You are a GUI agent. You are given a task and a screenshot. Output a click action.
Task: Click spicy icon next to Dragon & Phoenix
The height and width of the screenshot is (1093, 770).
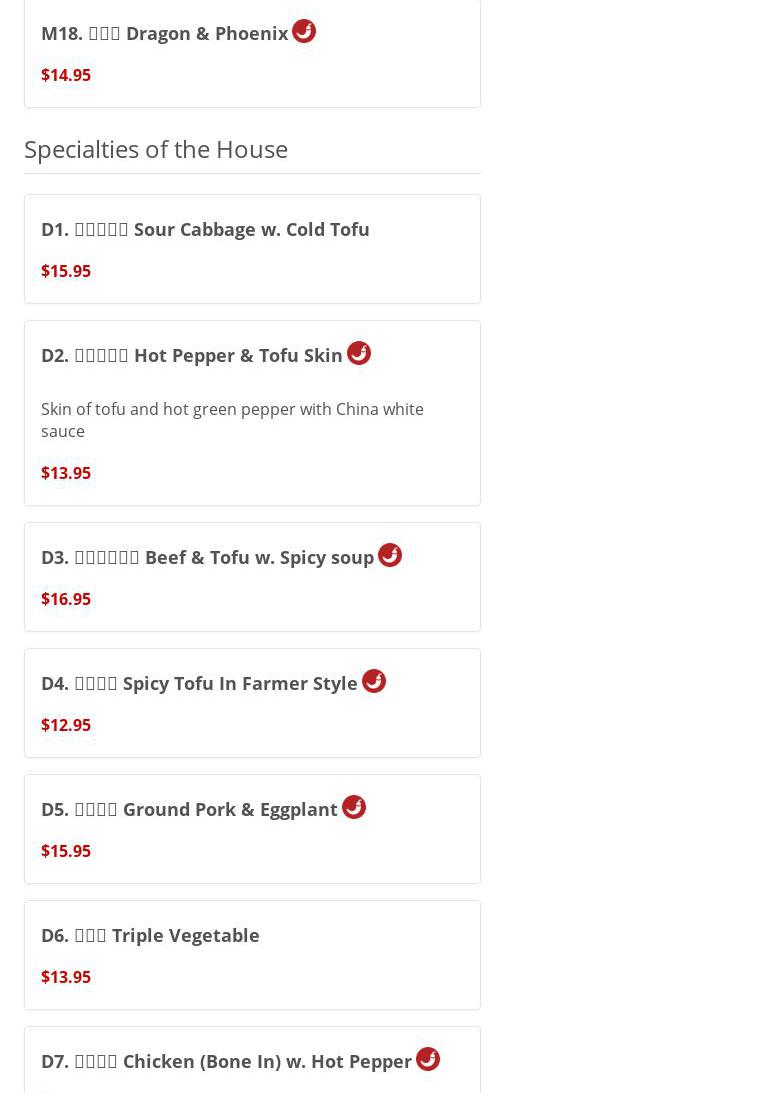pos(304,31)
